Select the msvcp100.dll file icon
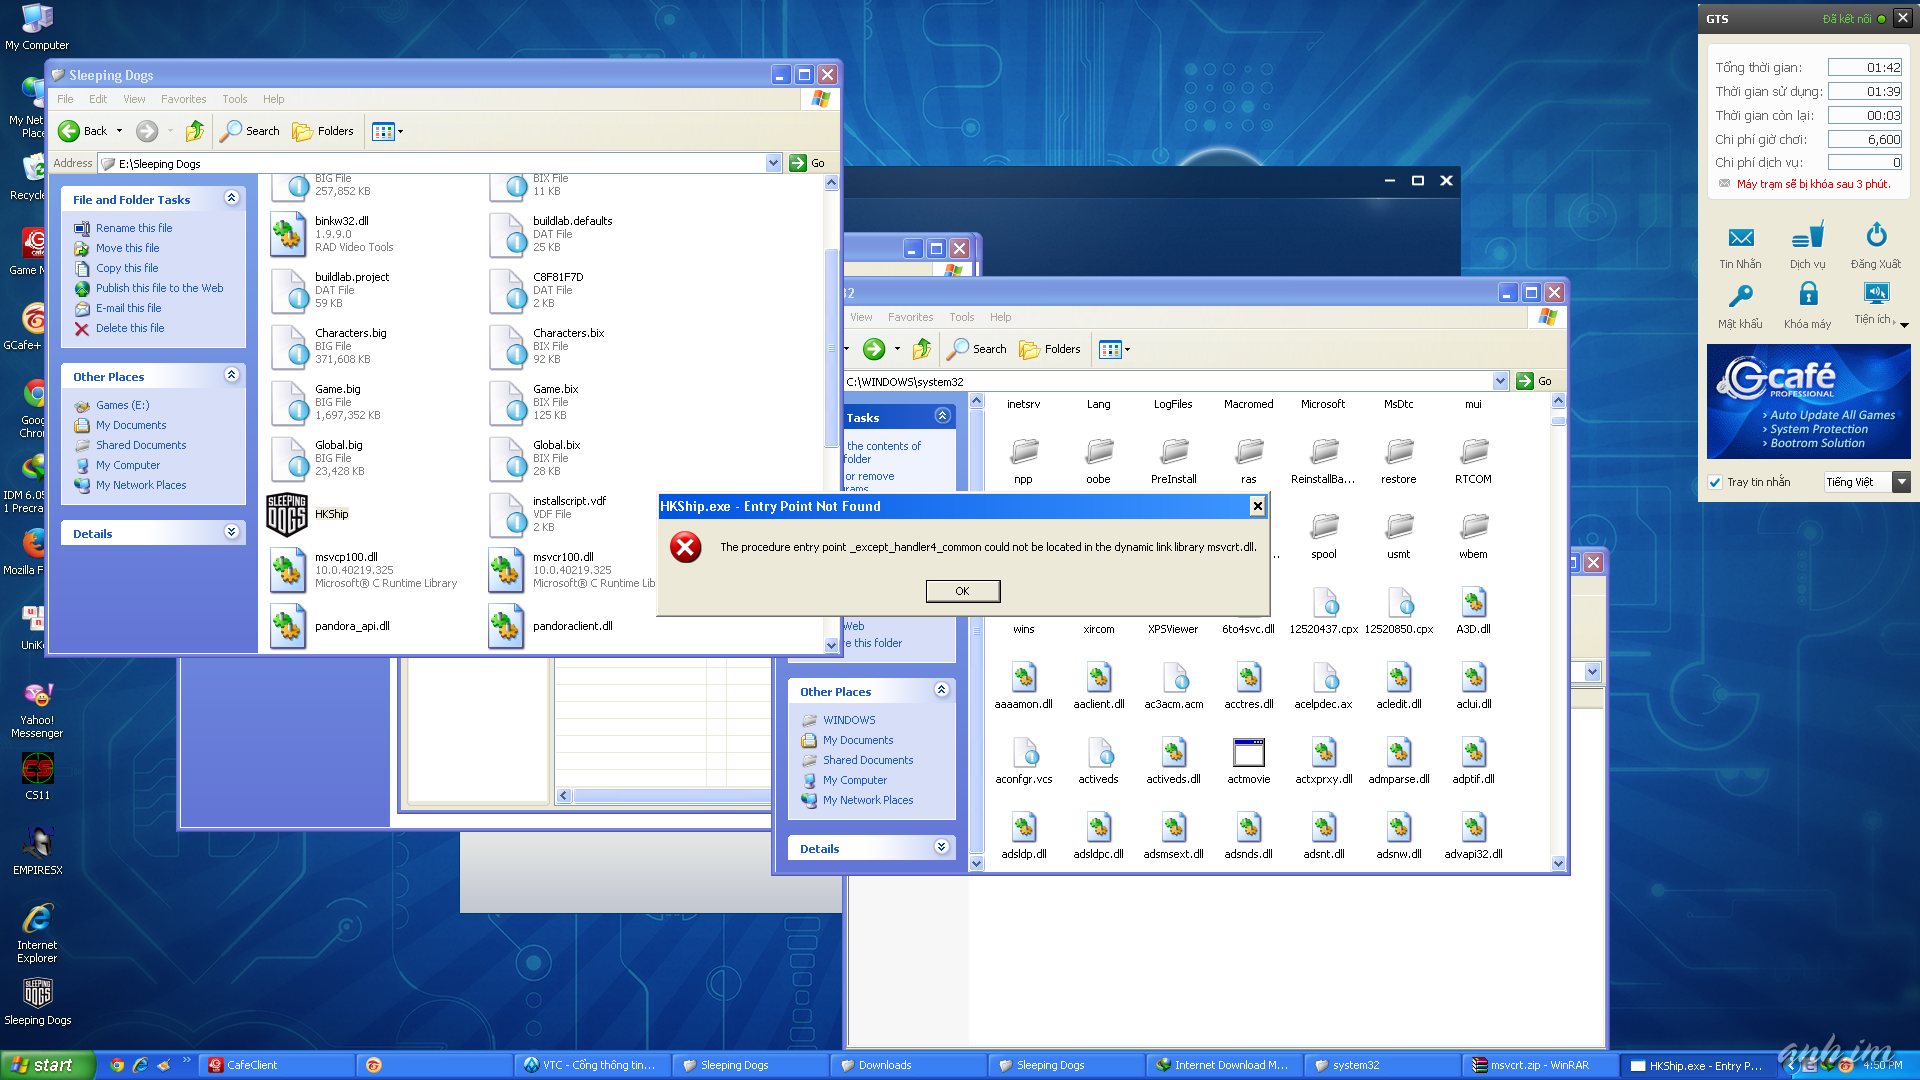 coord(287,570)
